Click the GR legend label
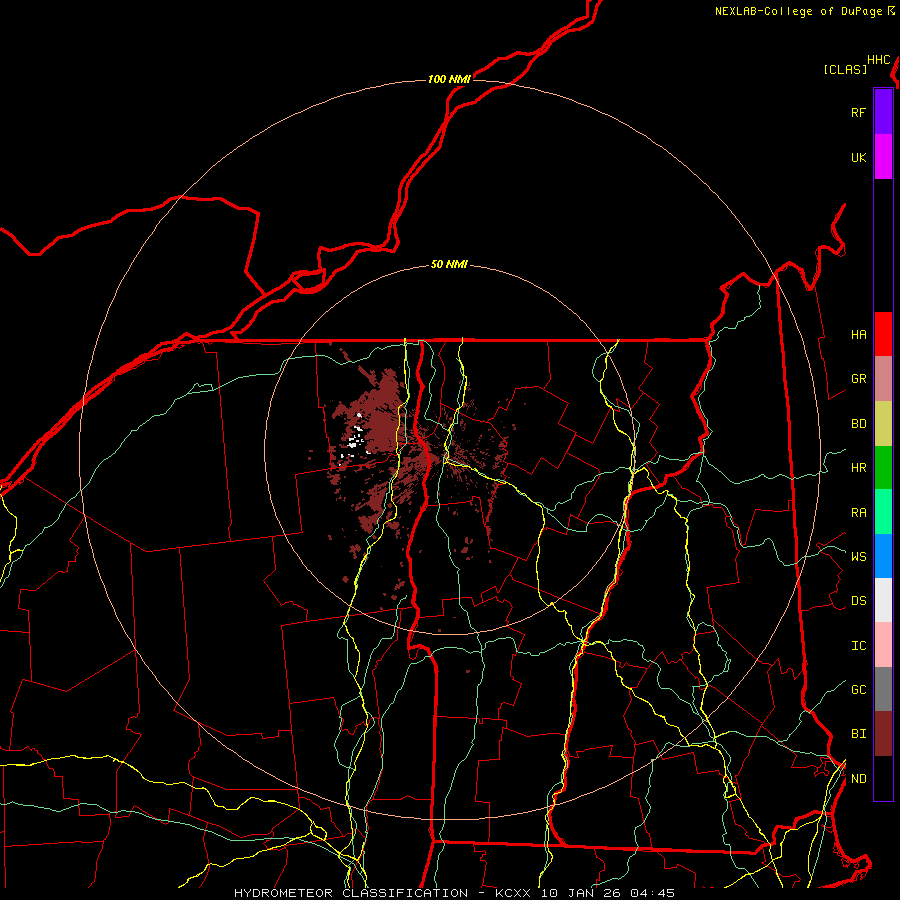 click(858, 379)
